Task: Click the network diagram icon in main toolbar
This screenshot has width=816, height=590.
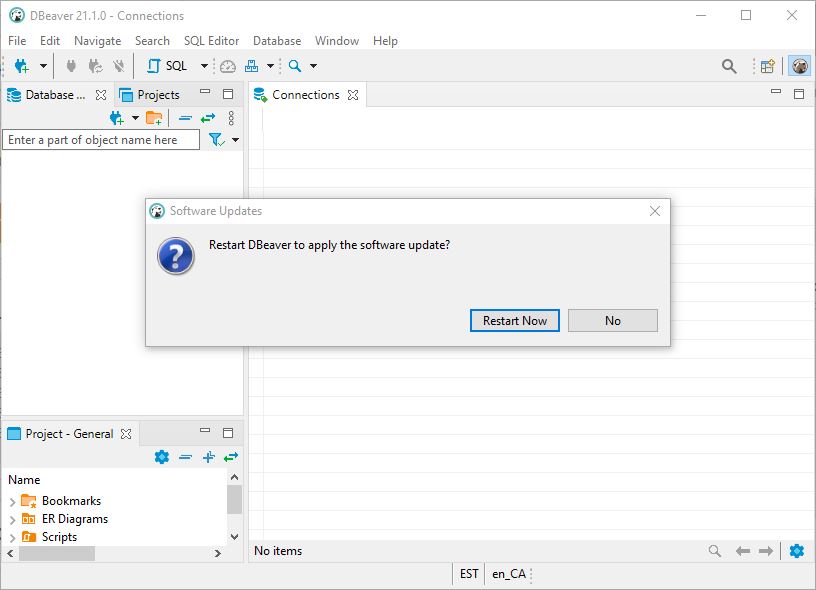Action: click(x=252, y=66)
